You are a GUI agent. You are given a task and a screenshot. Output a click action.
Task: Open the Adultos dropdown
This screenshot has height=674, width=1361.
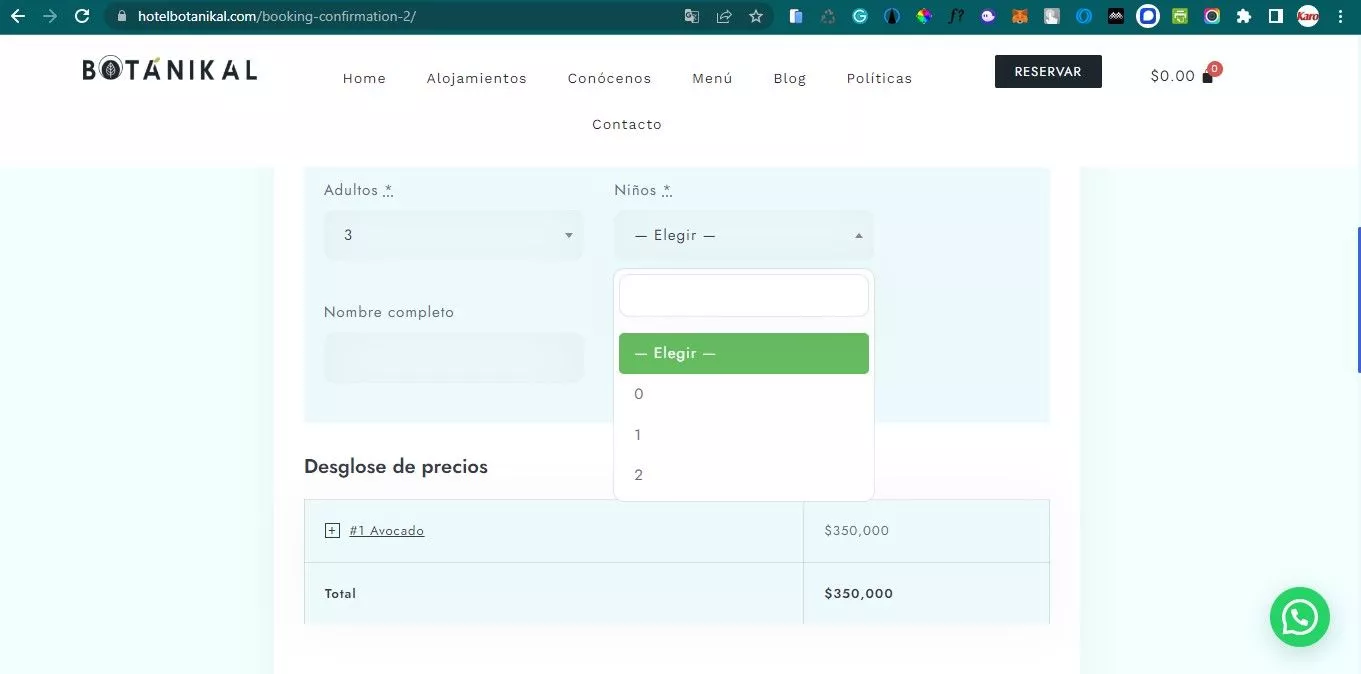453,235
